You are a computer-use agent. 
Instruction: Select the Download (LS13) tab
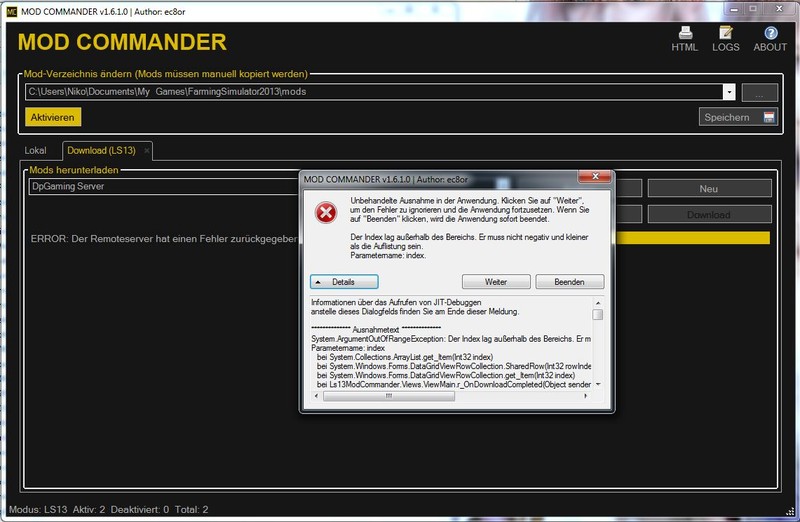pyautogui.click(x=102, y=151)
